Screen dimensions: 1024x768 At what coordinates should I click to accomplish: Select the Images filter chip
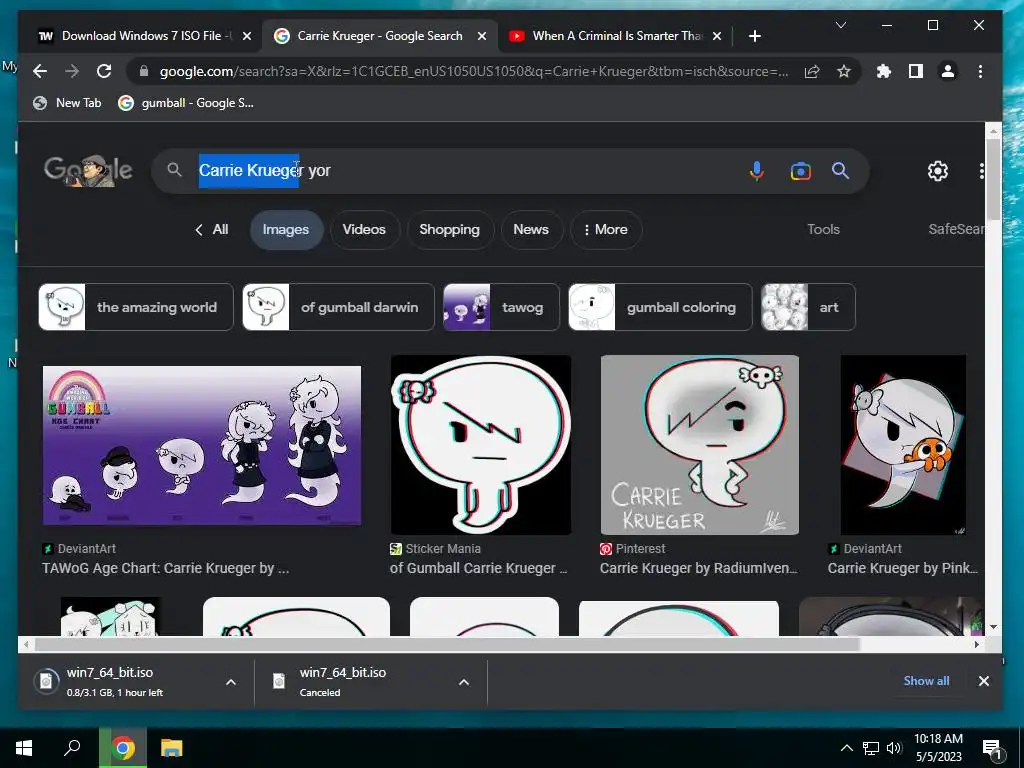click(x=286, y=229)
